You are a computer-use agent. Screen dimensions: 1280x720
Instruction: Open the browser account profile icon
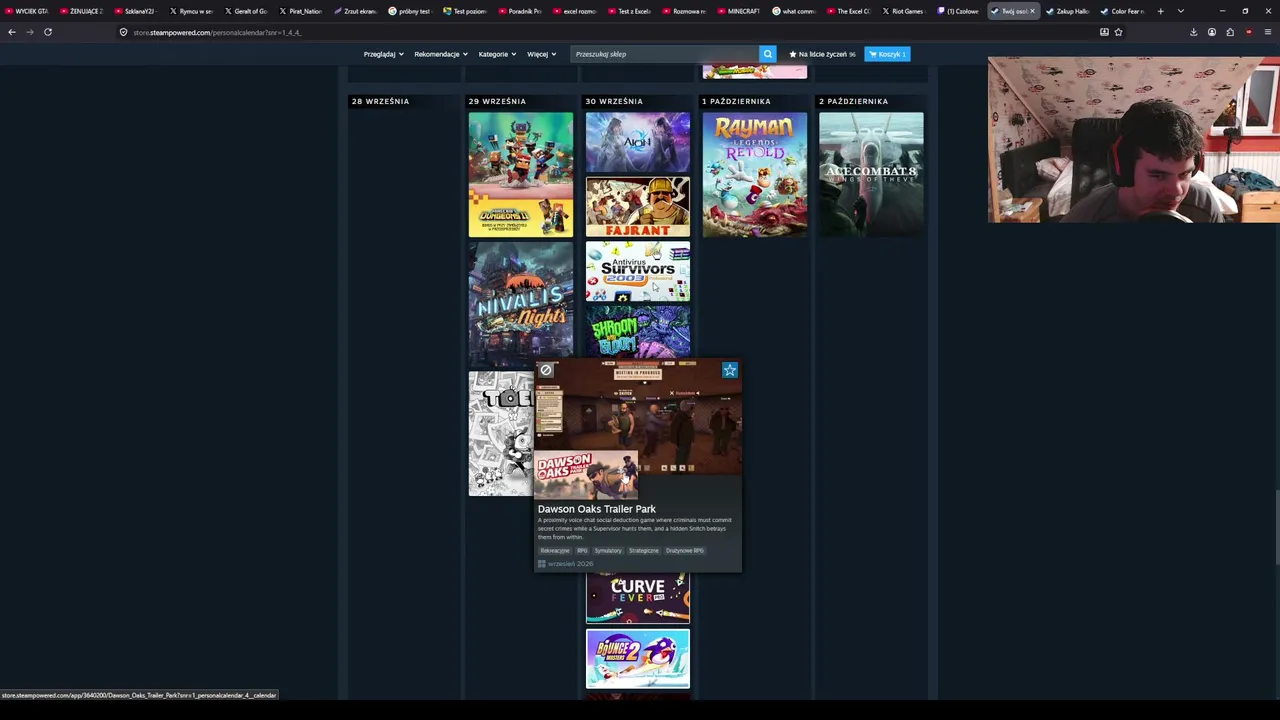point(1211,32)
